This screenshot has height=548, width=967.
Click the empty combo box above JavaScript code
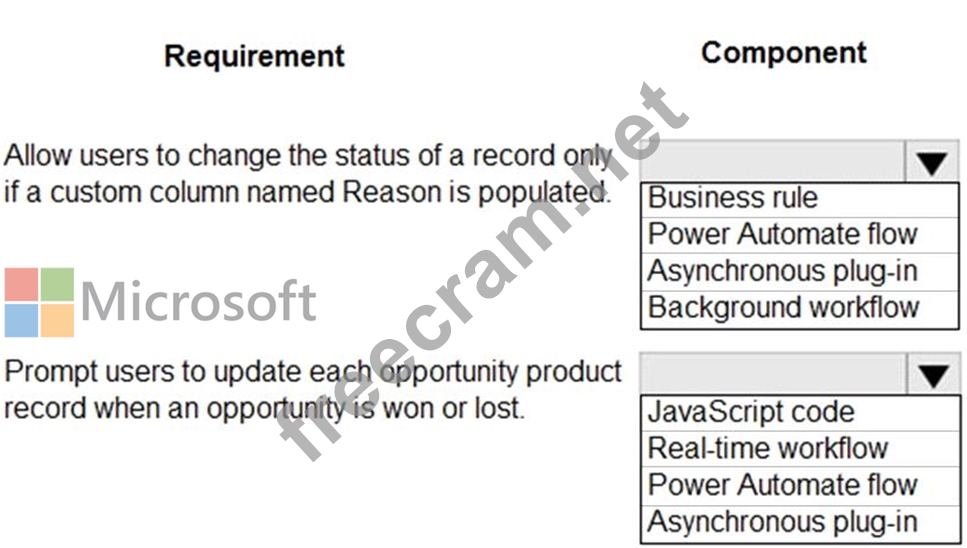[773, 374]
